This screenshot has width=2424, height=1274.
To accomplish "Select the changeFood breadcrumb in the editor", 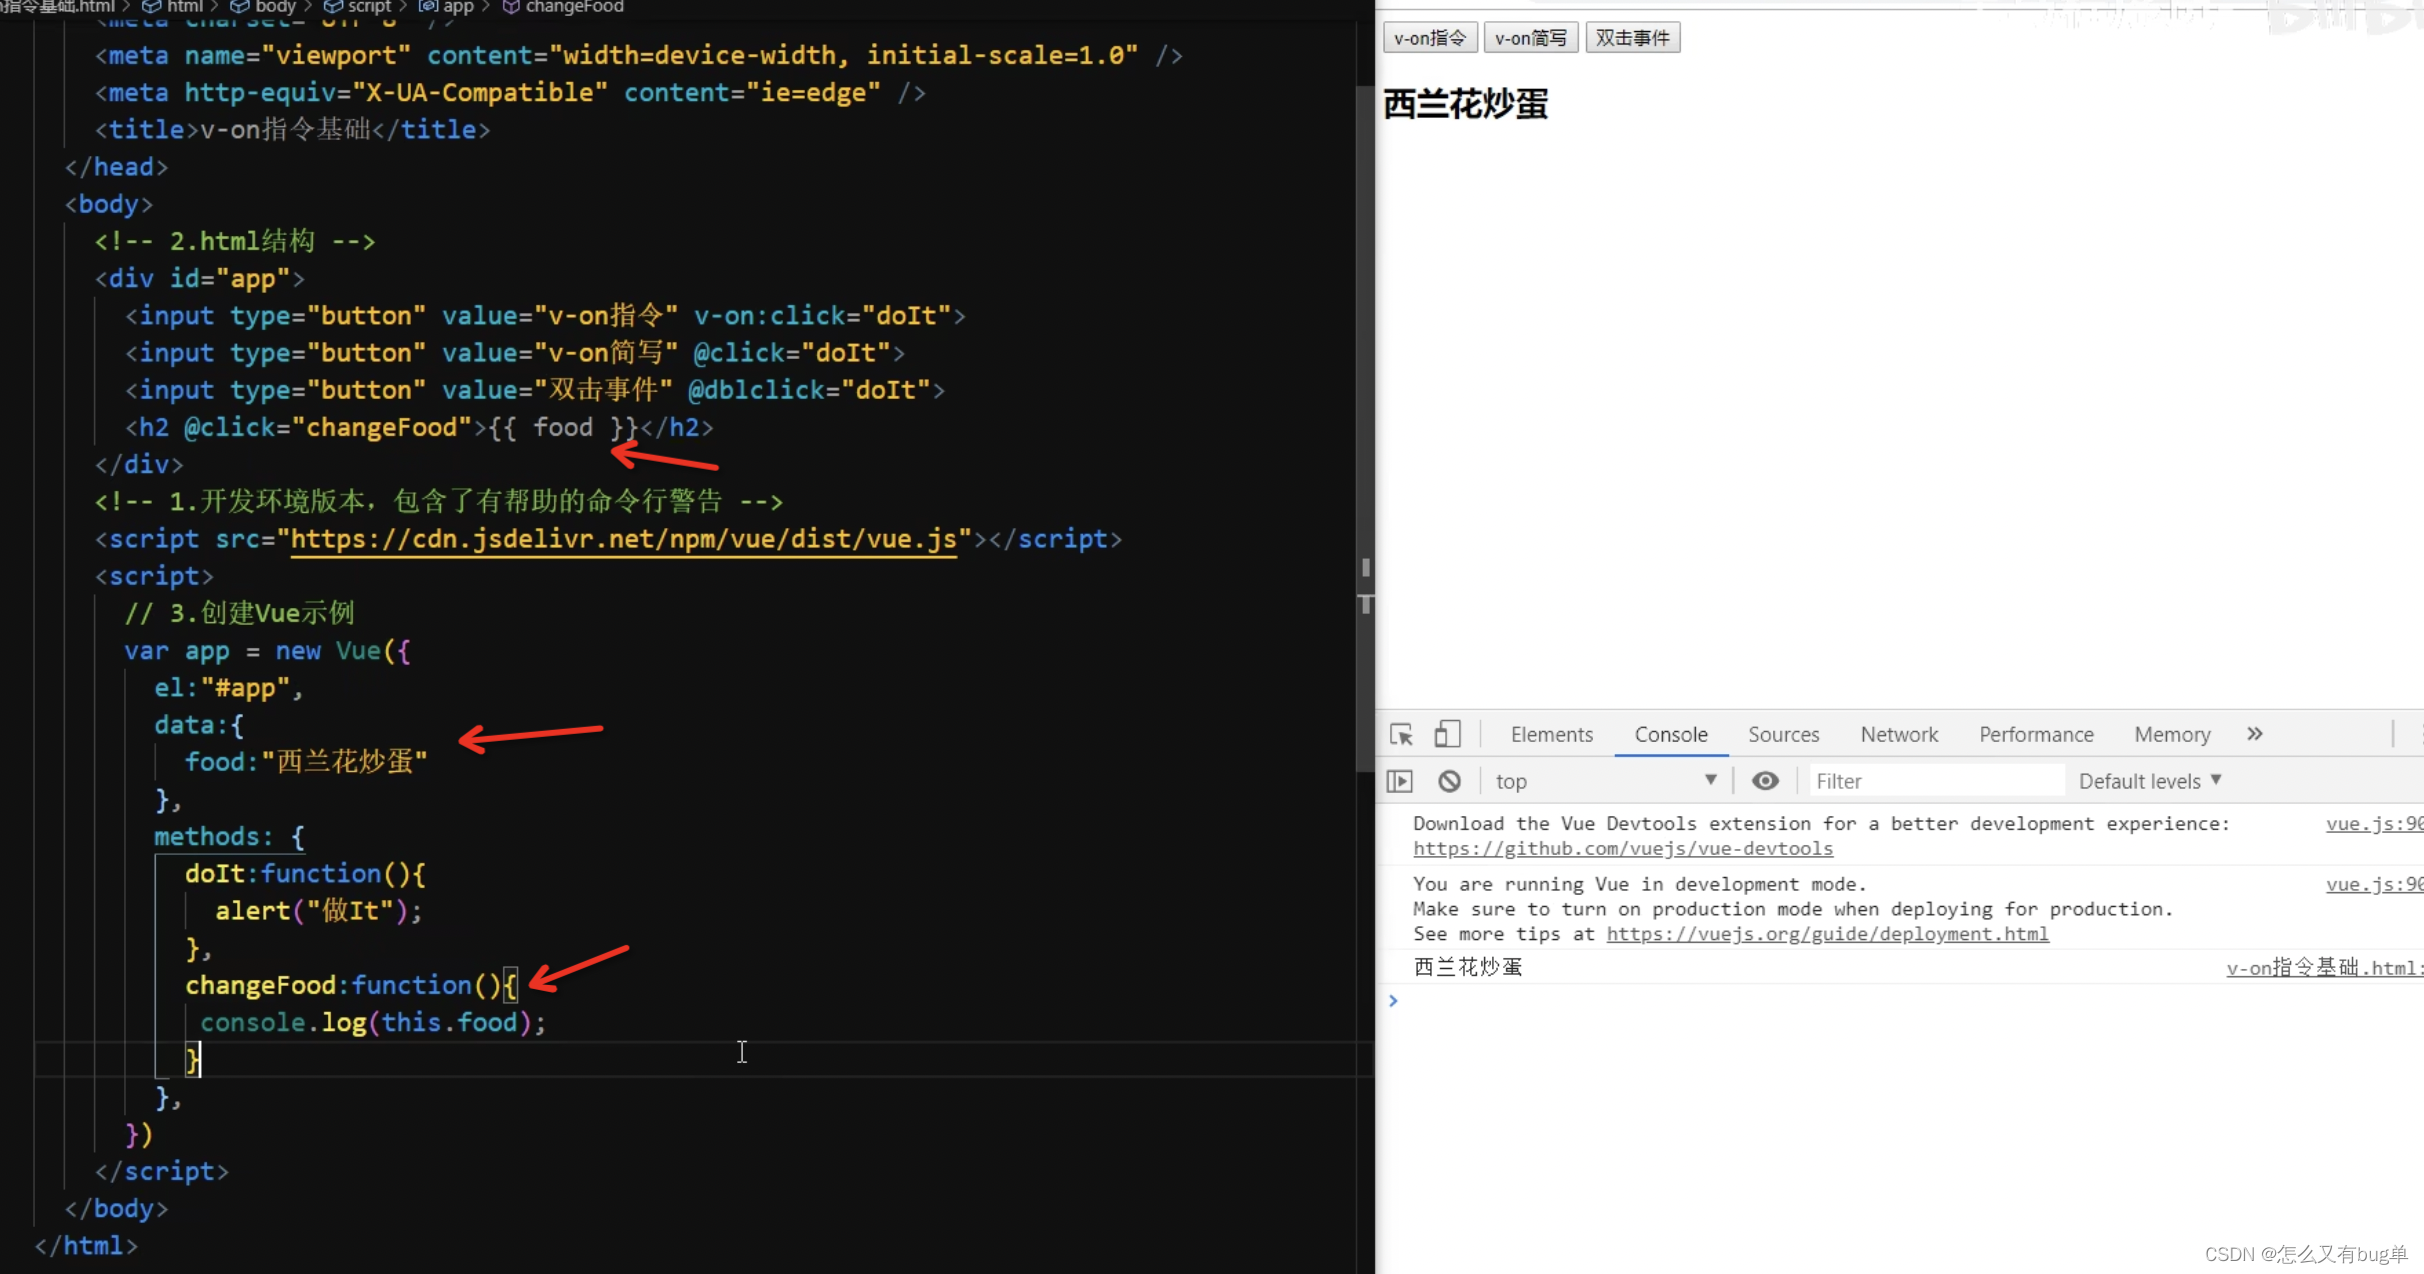I will point(563,7).
